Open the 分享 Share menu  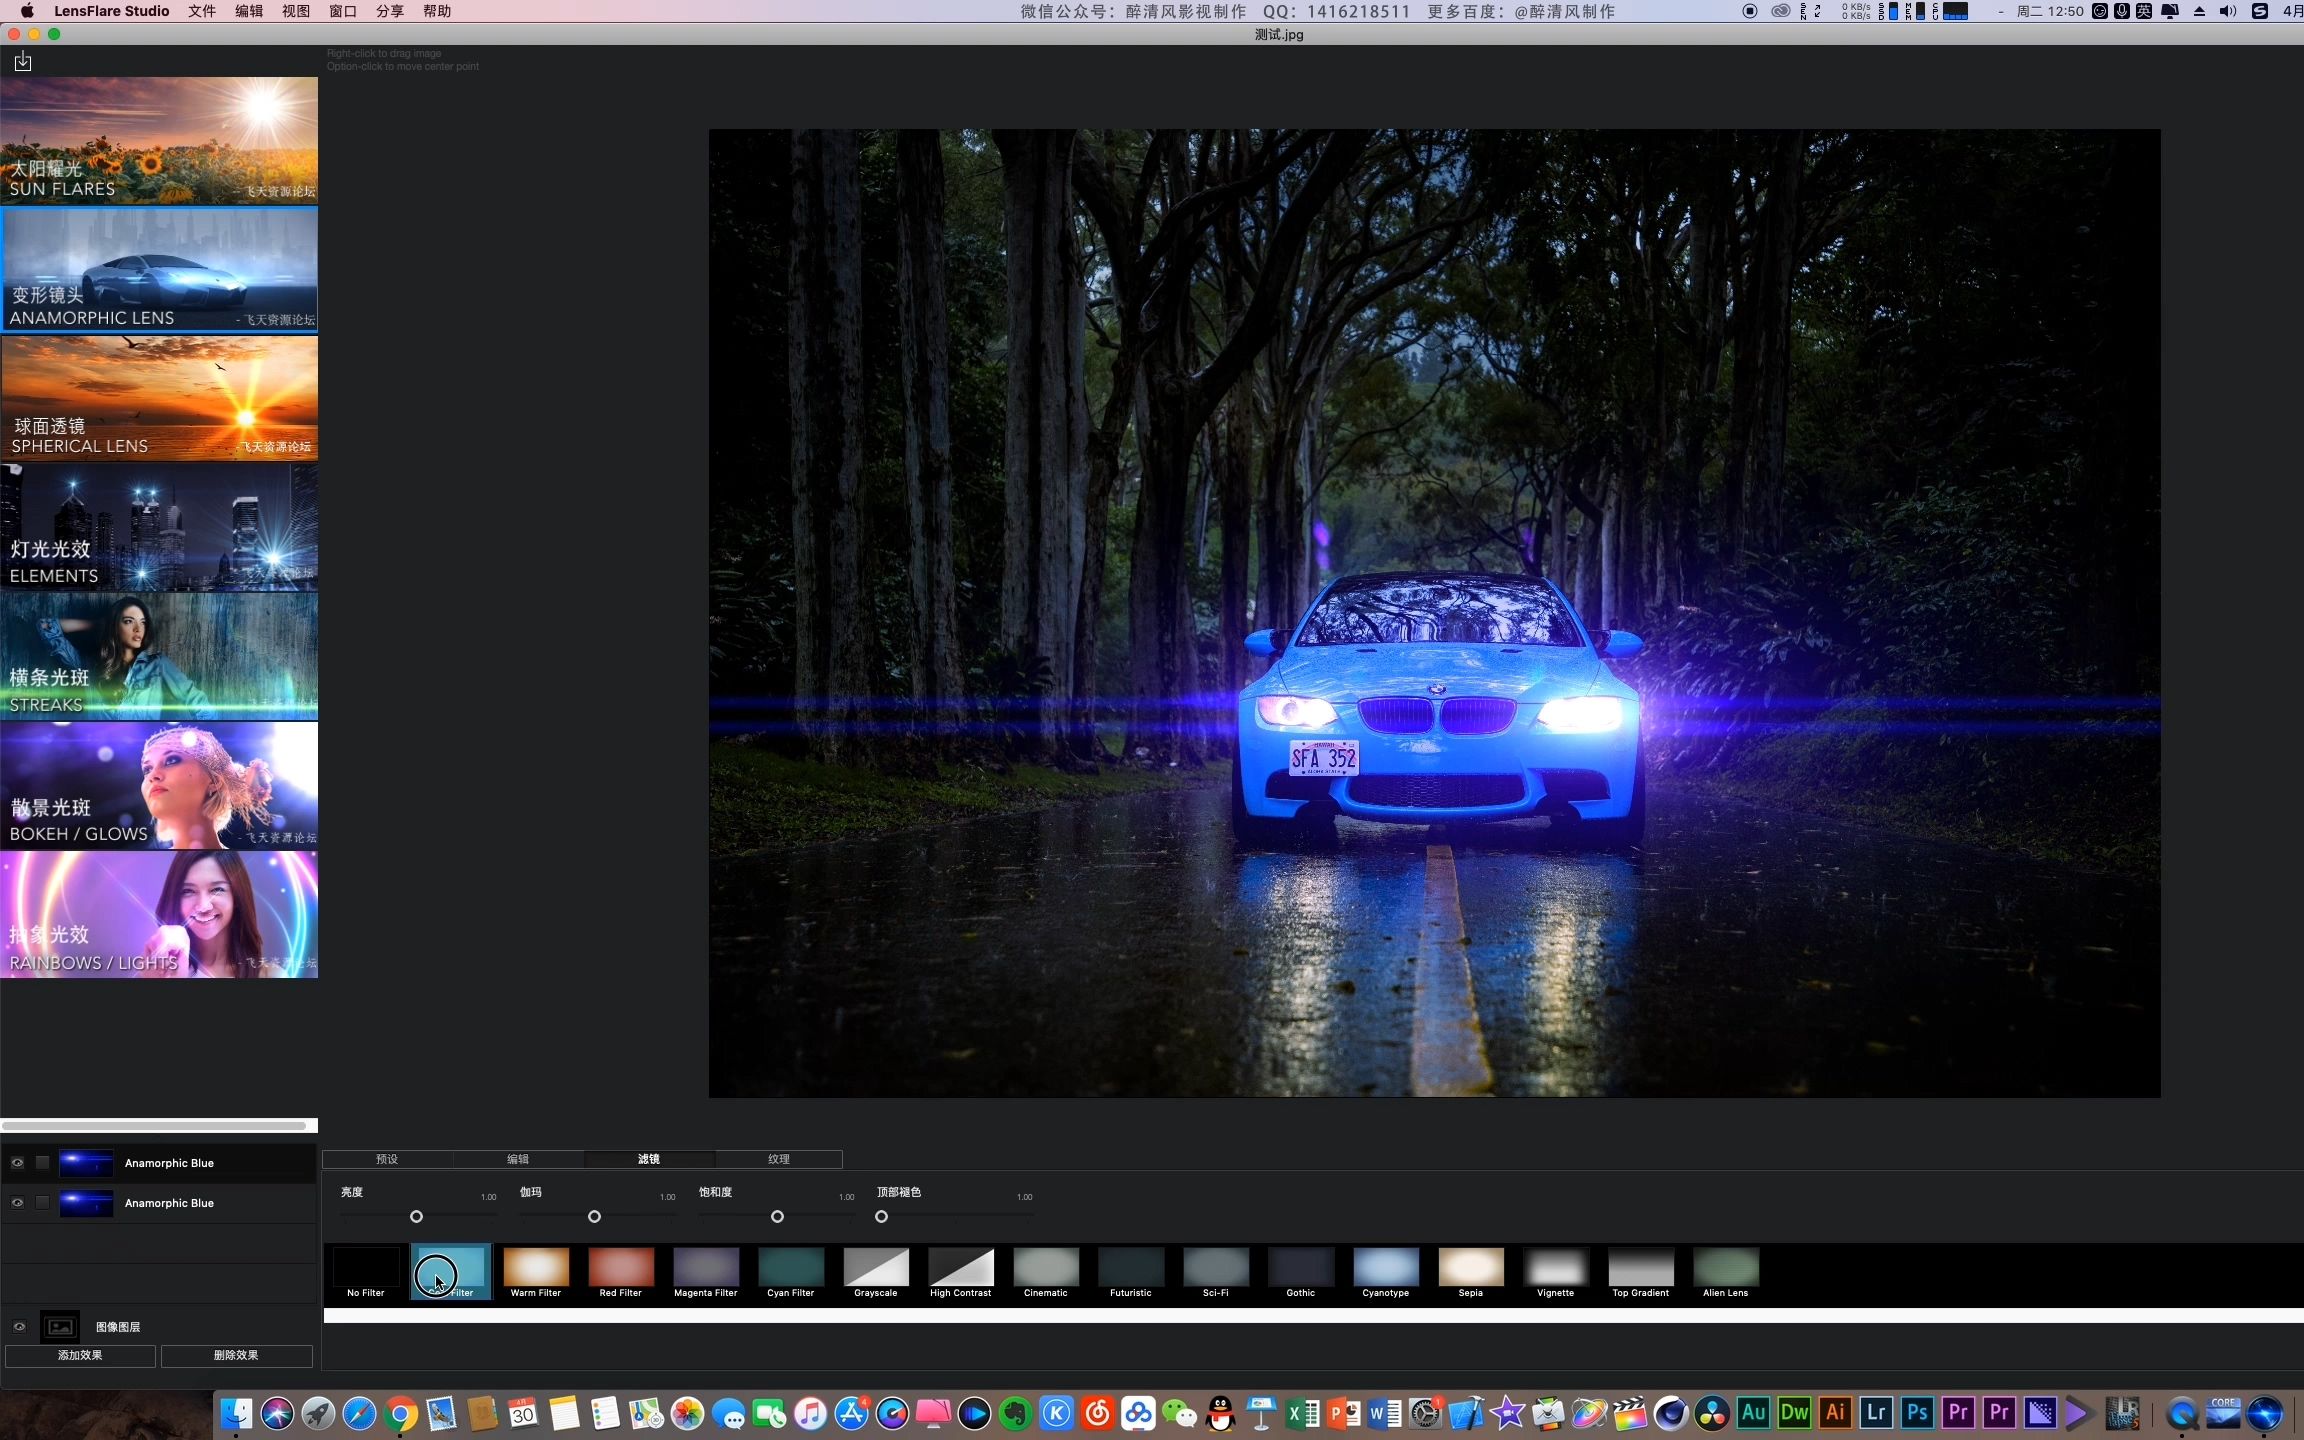390,11
